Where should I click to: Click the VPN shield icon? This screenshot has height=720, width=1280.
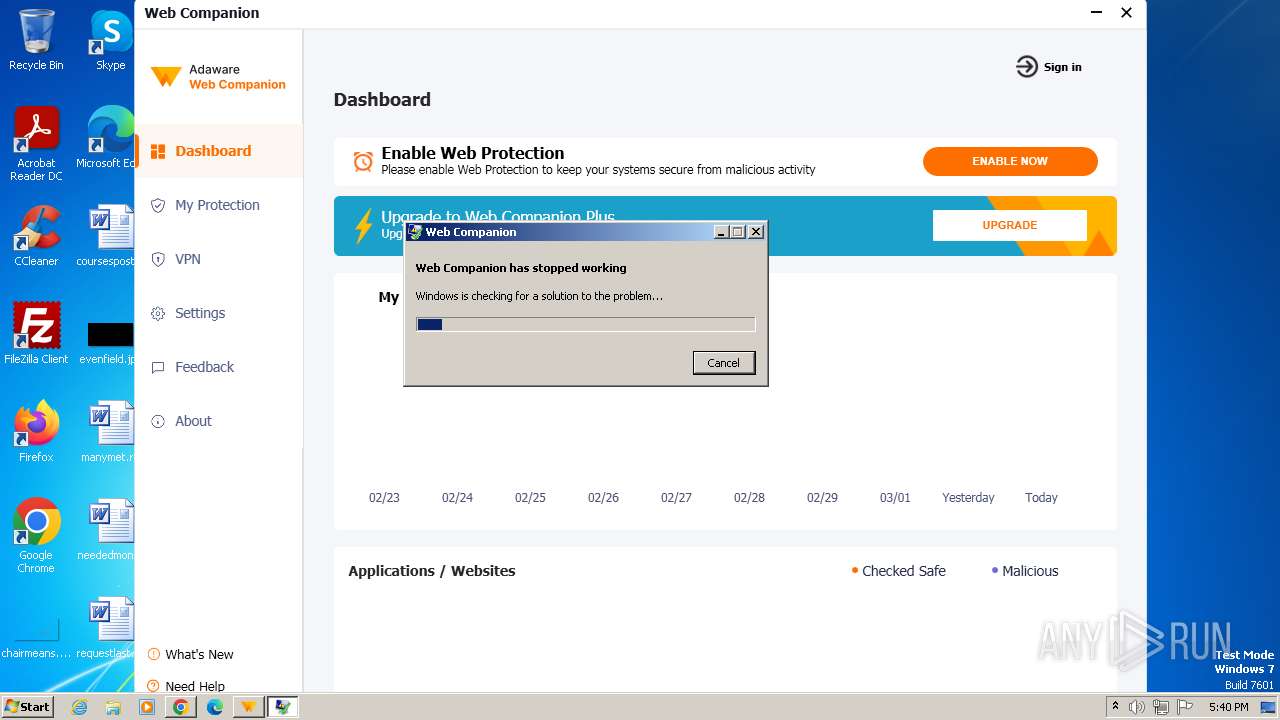[x=158, y=259]
